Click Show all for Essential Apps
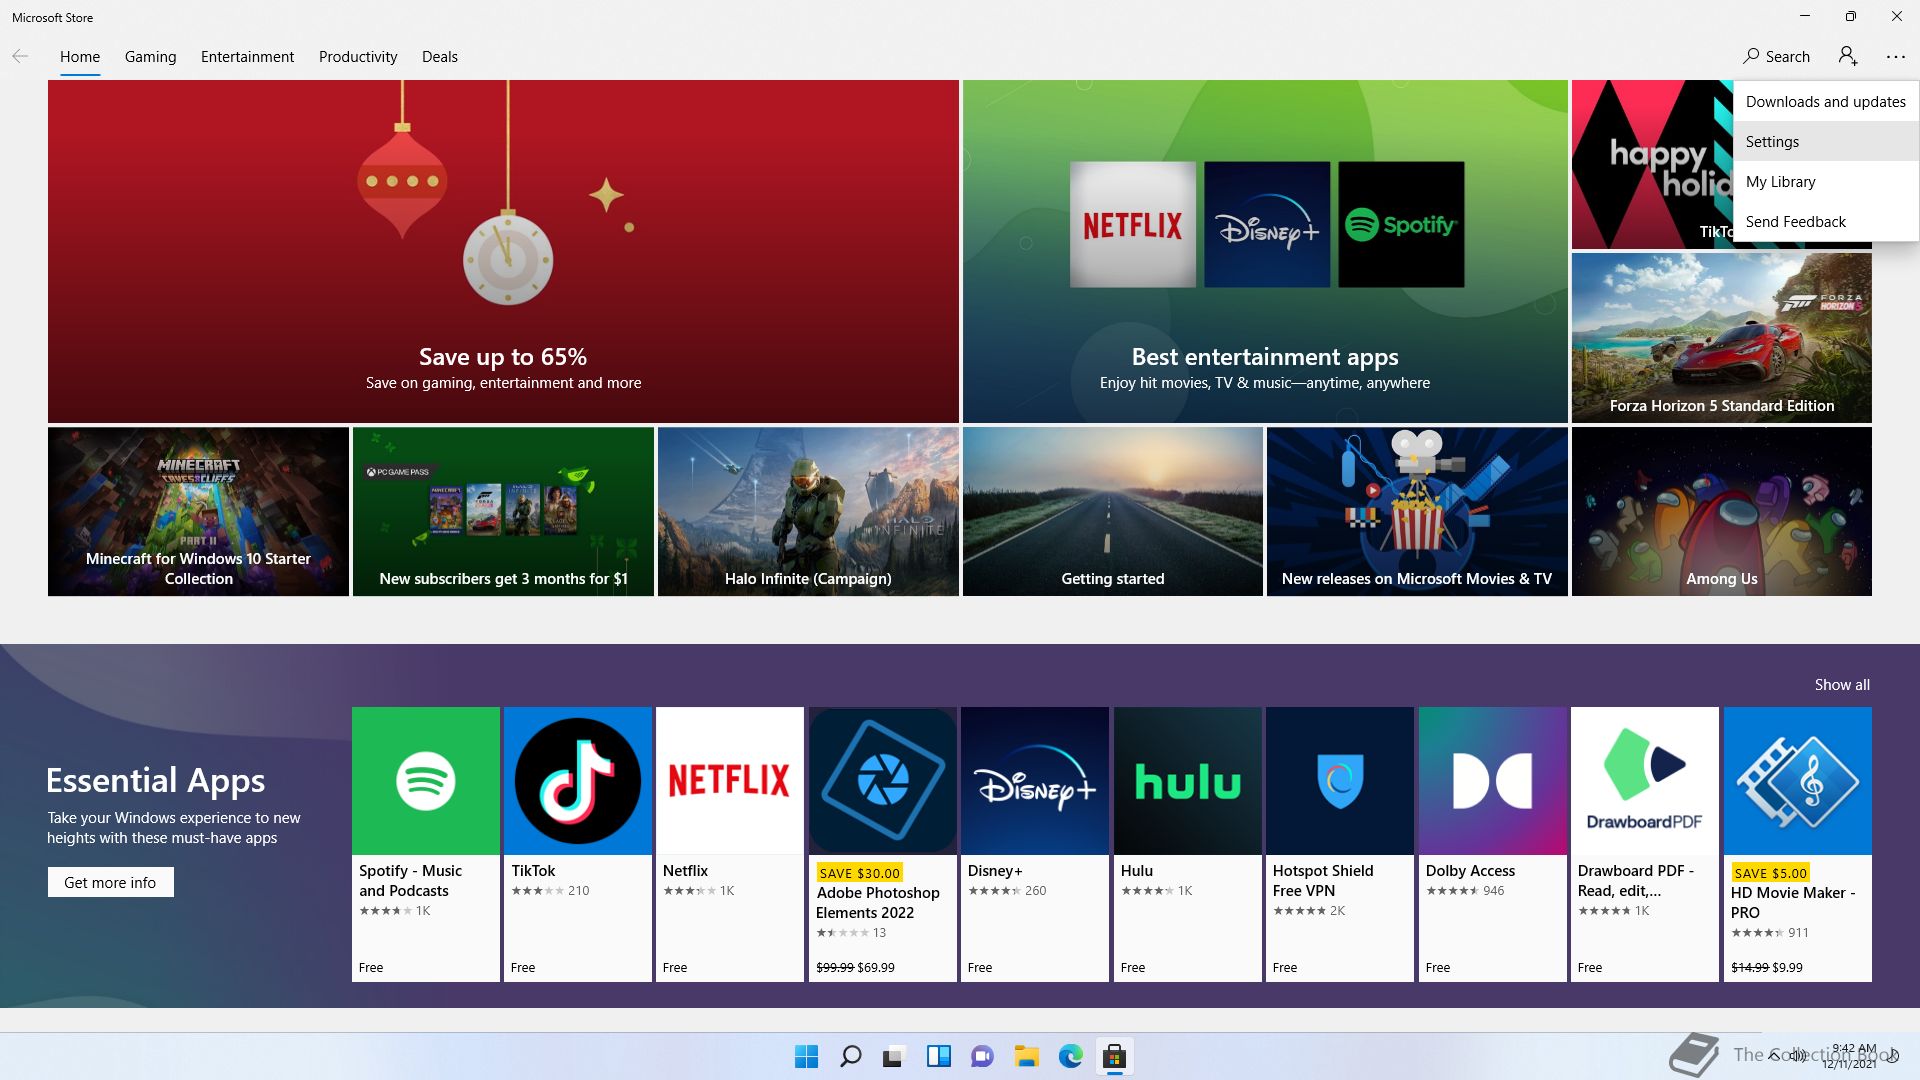 click(1842, 685)
